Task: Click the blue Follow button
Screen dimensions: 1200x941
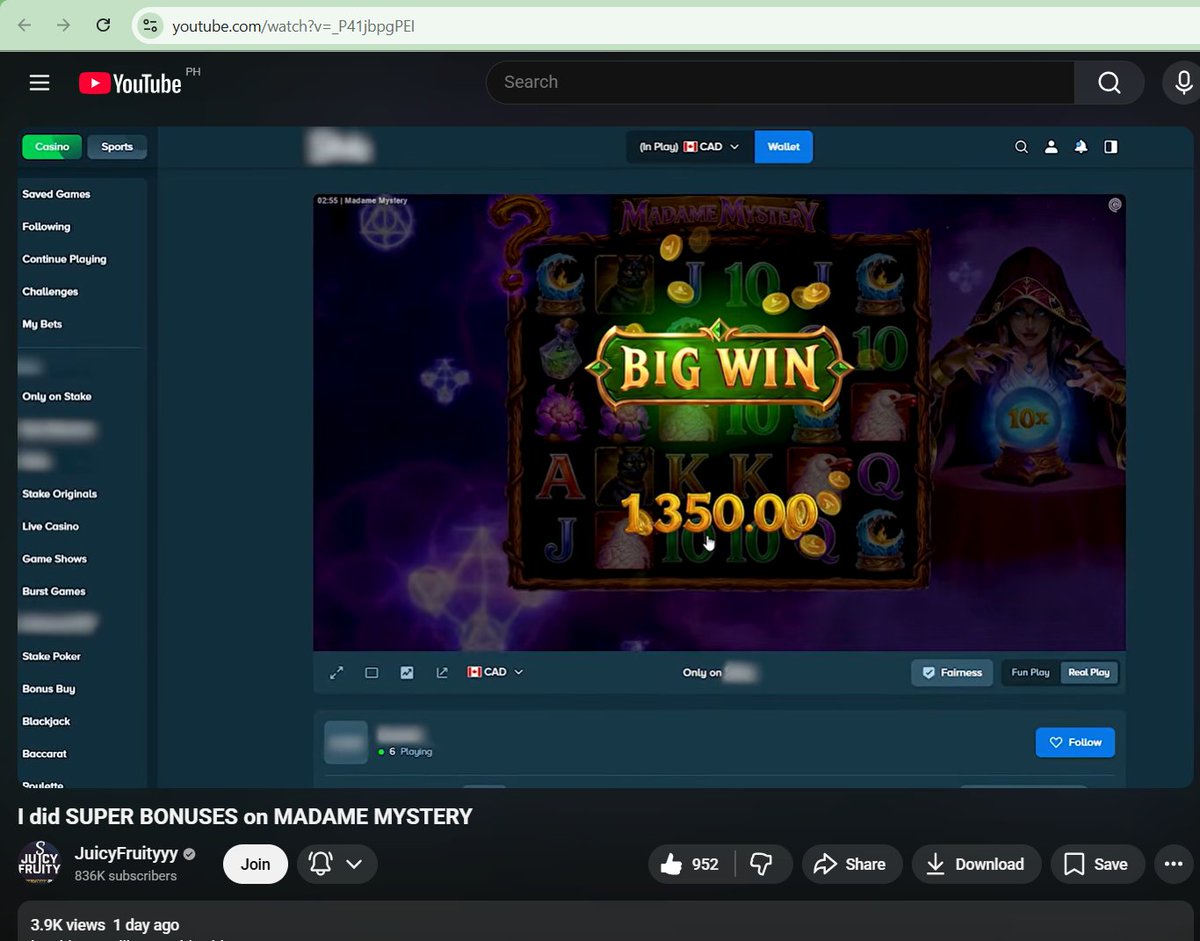Action: click(x=1075, y=742)
